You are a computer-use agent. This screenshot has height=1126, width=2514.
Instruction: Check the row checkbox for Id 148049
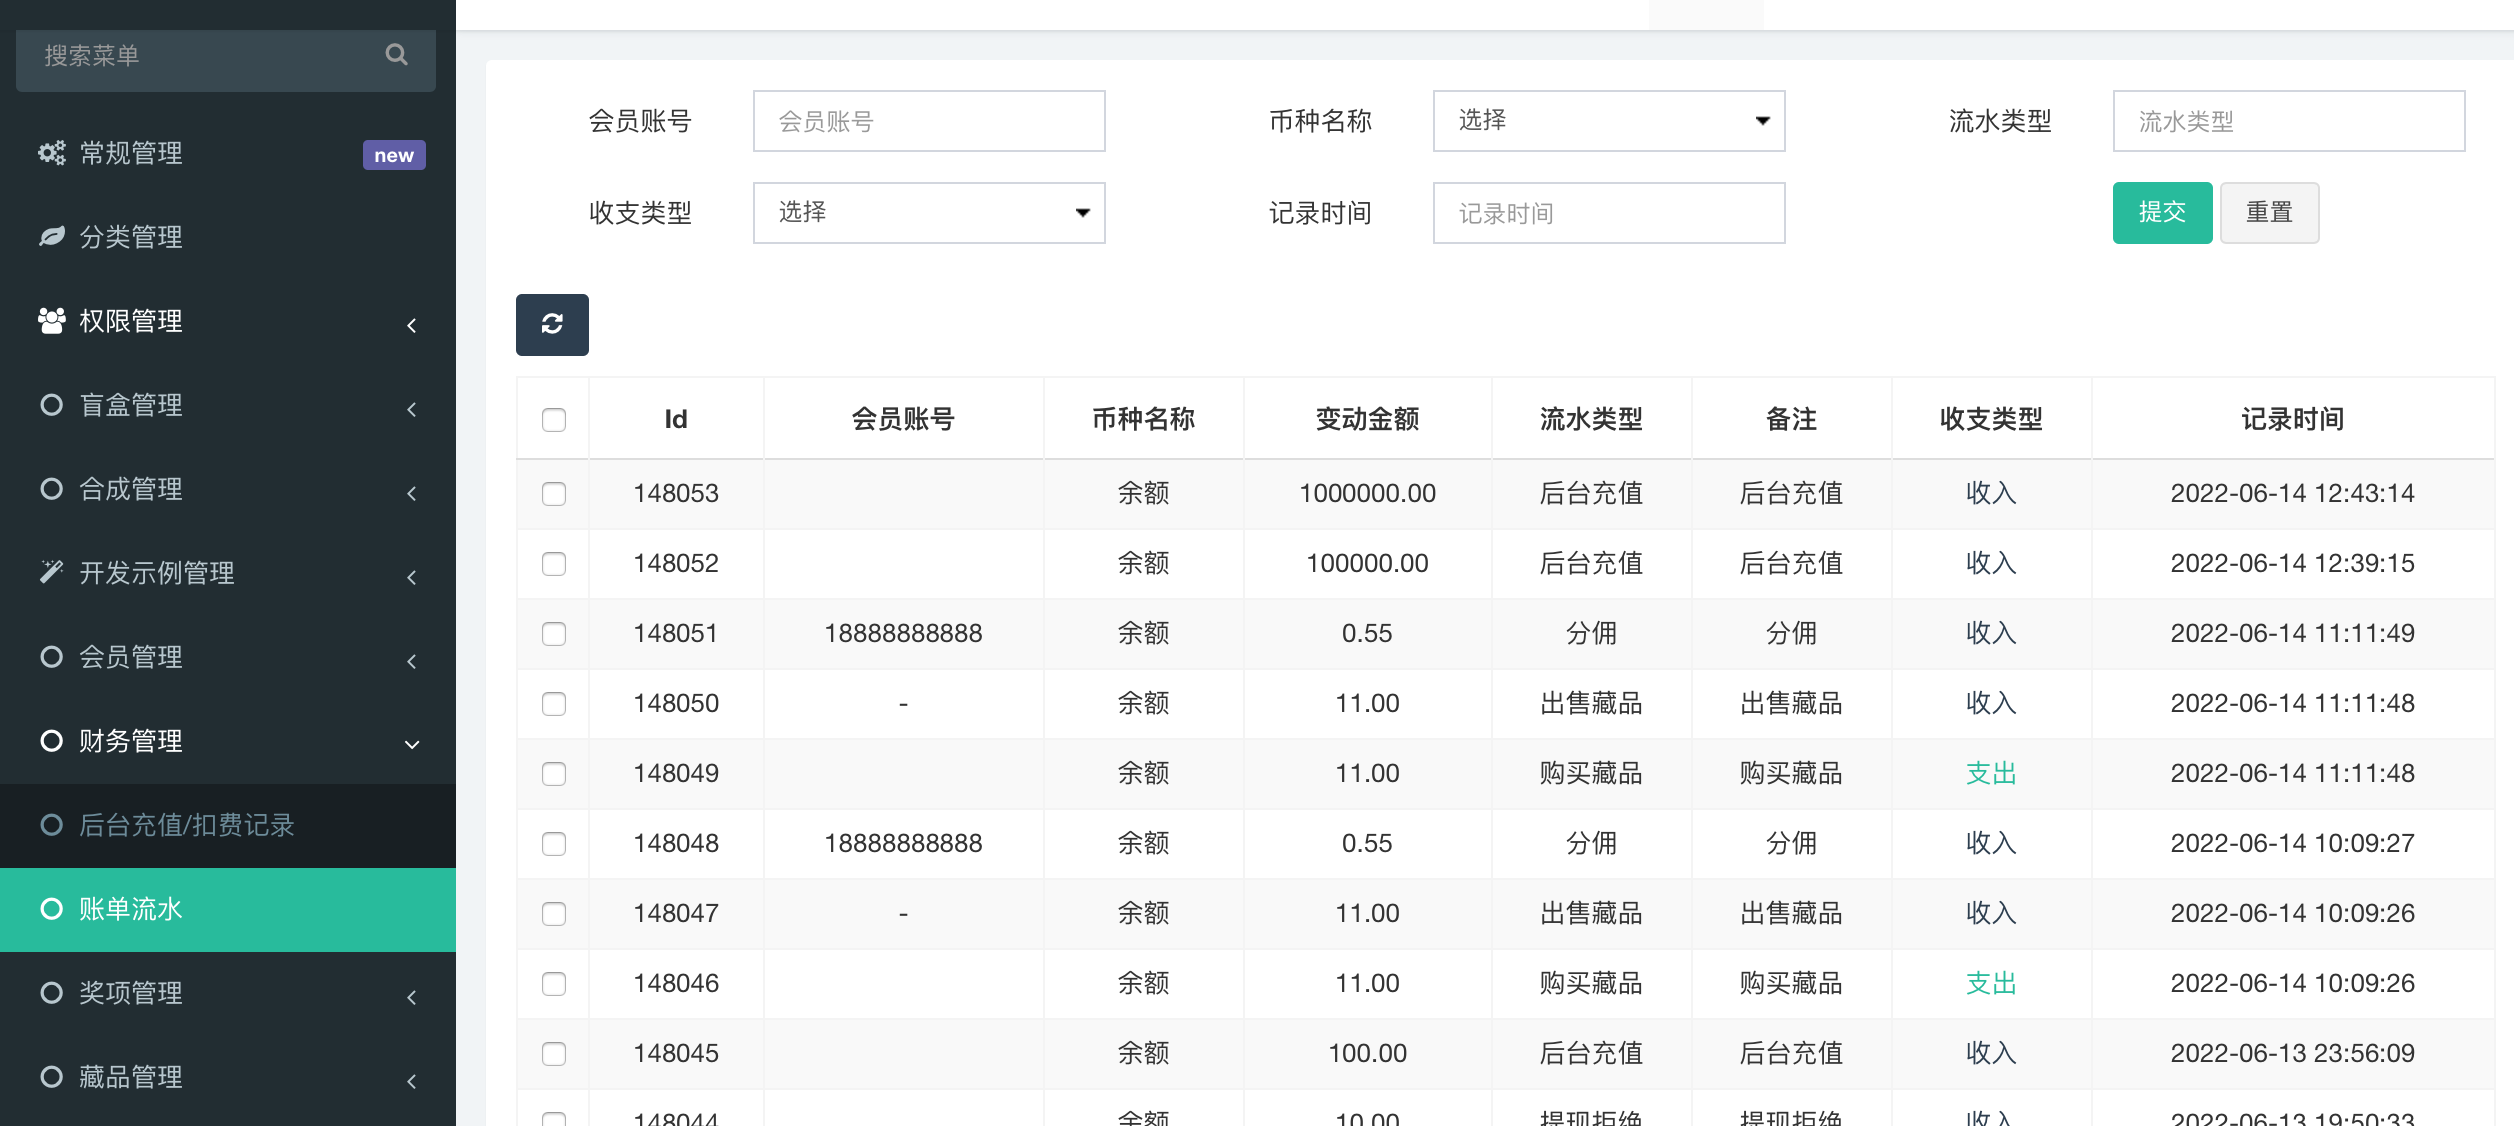(554, 774)
